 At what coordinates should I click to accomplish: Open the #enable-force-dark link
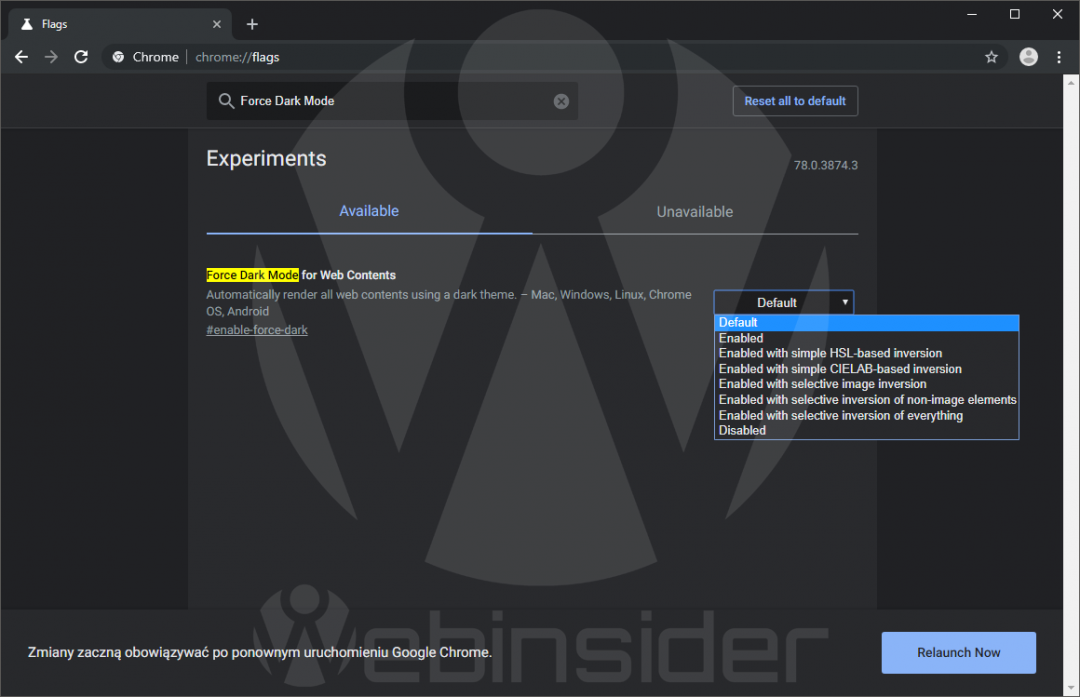pyautogui.click(x=257, y=330)
